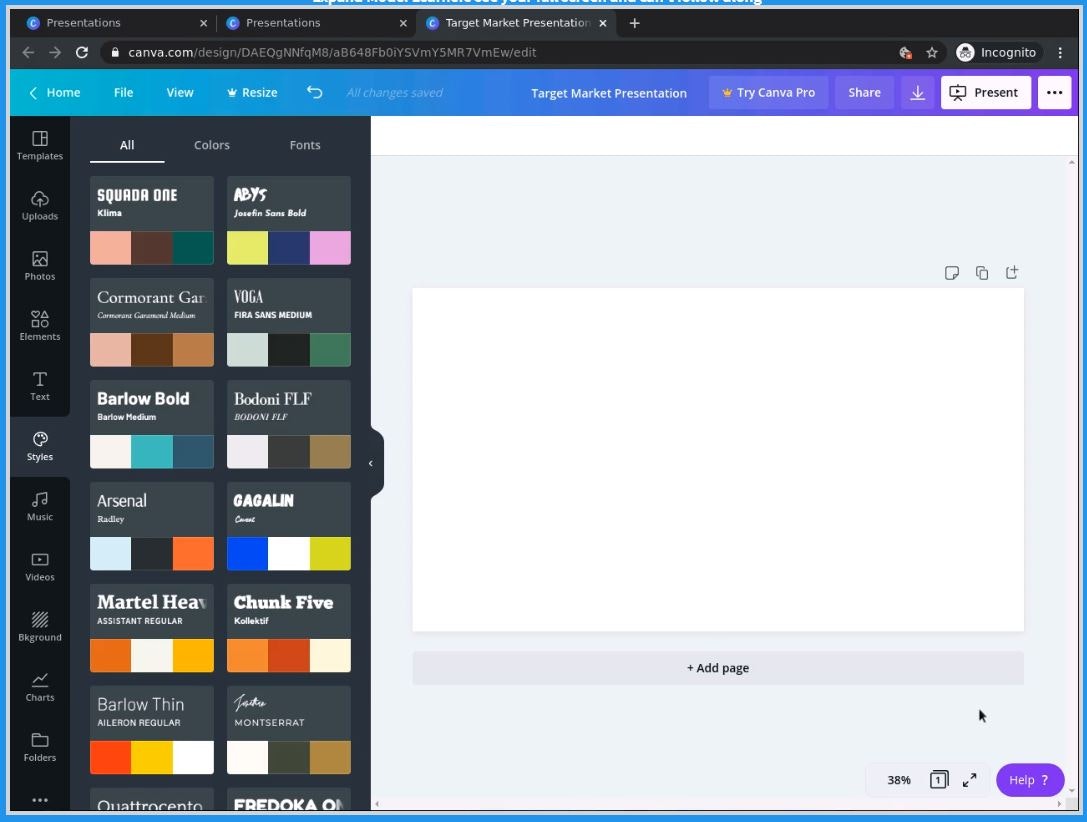Apply the Arsenal Radley style
1087x822 pixels.
point(152,526)
